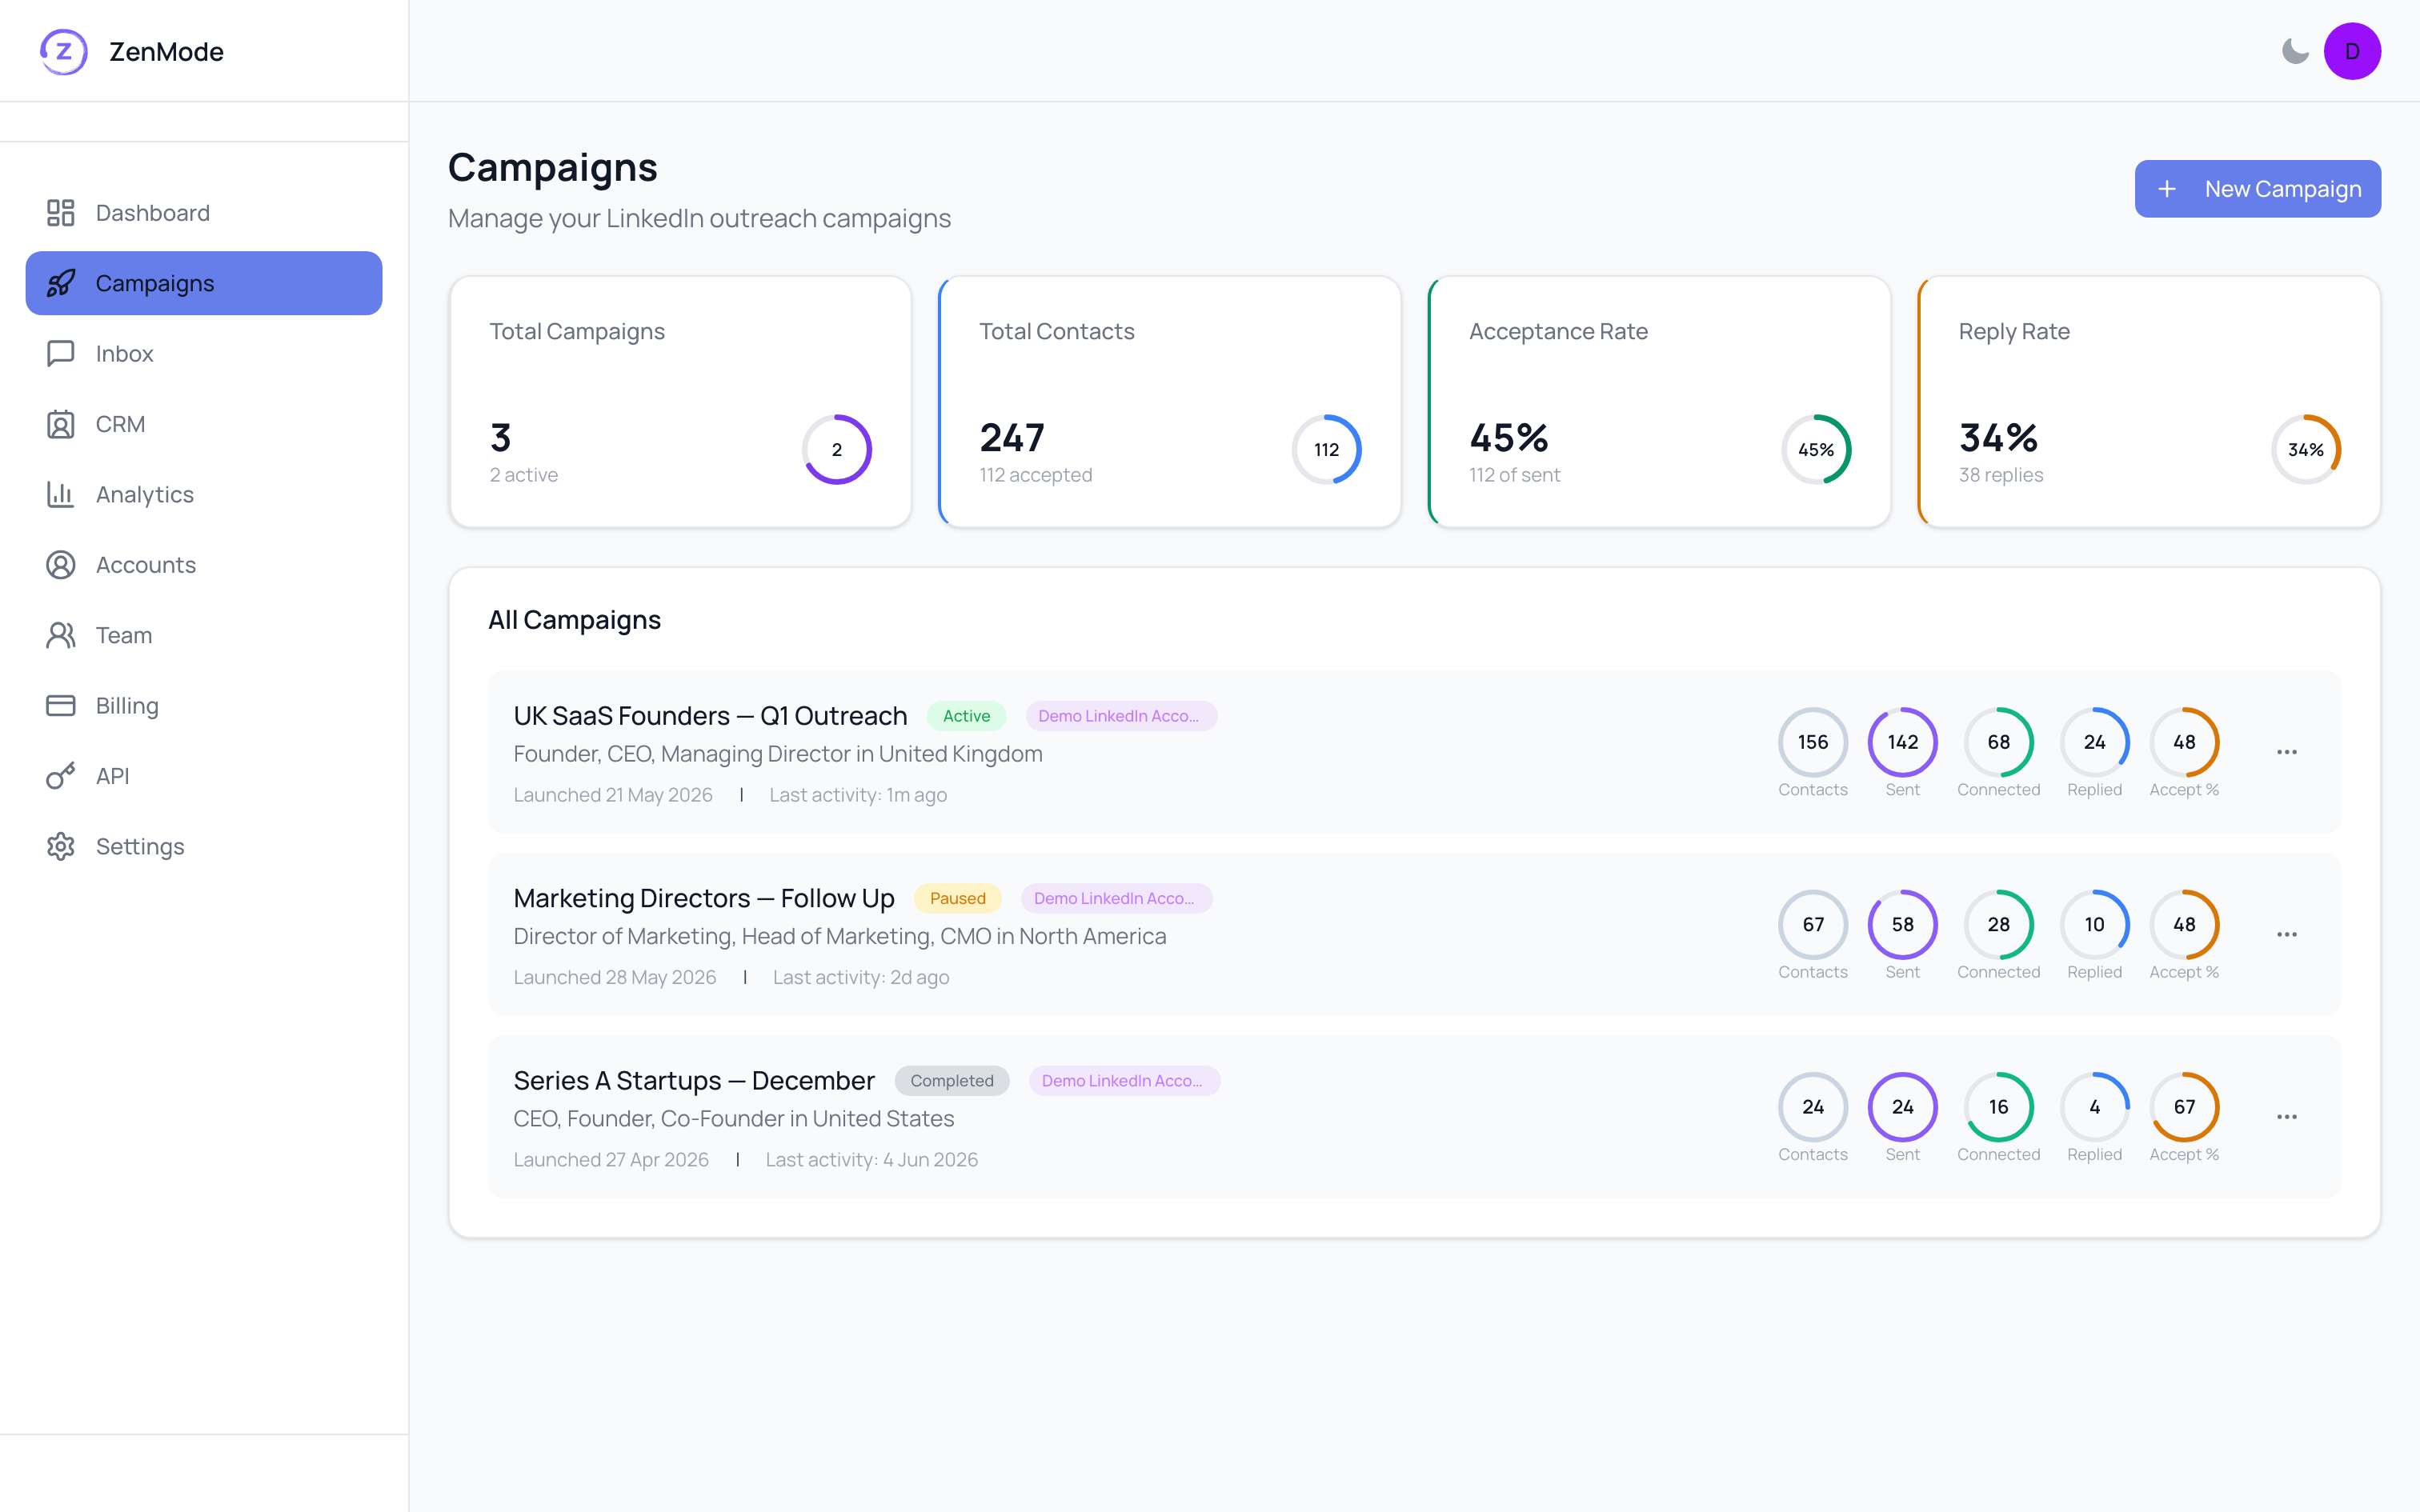Click the Total Campaigns progress ring showing 2

click(836, 449)
